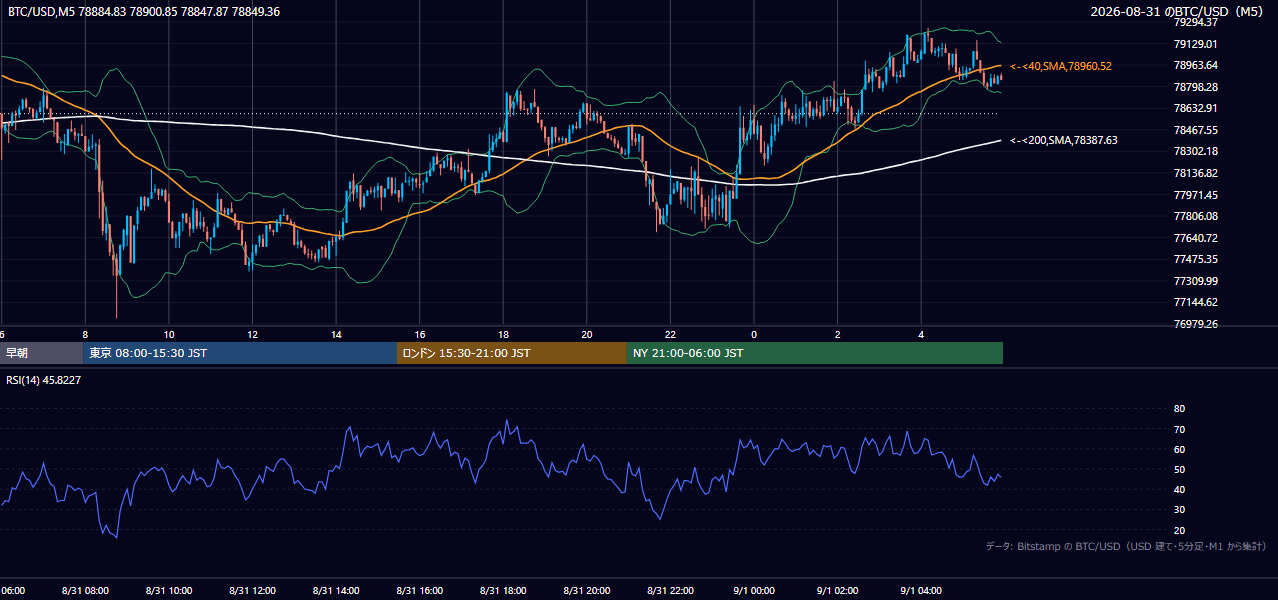Screen dimensions: 1278x600
Task: Click the 9/1 02:00 time label
Action: 838,591
